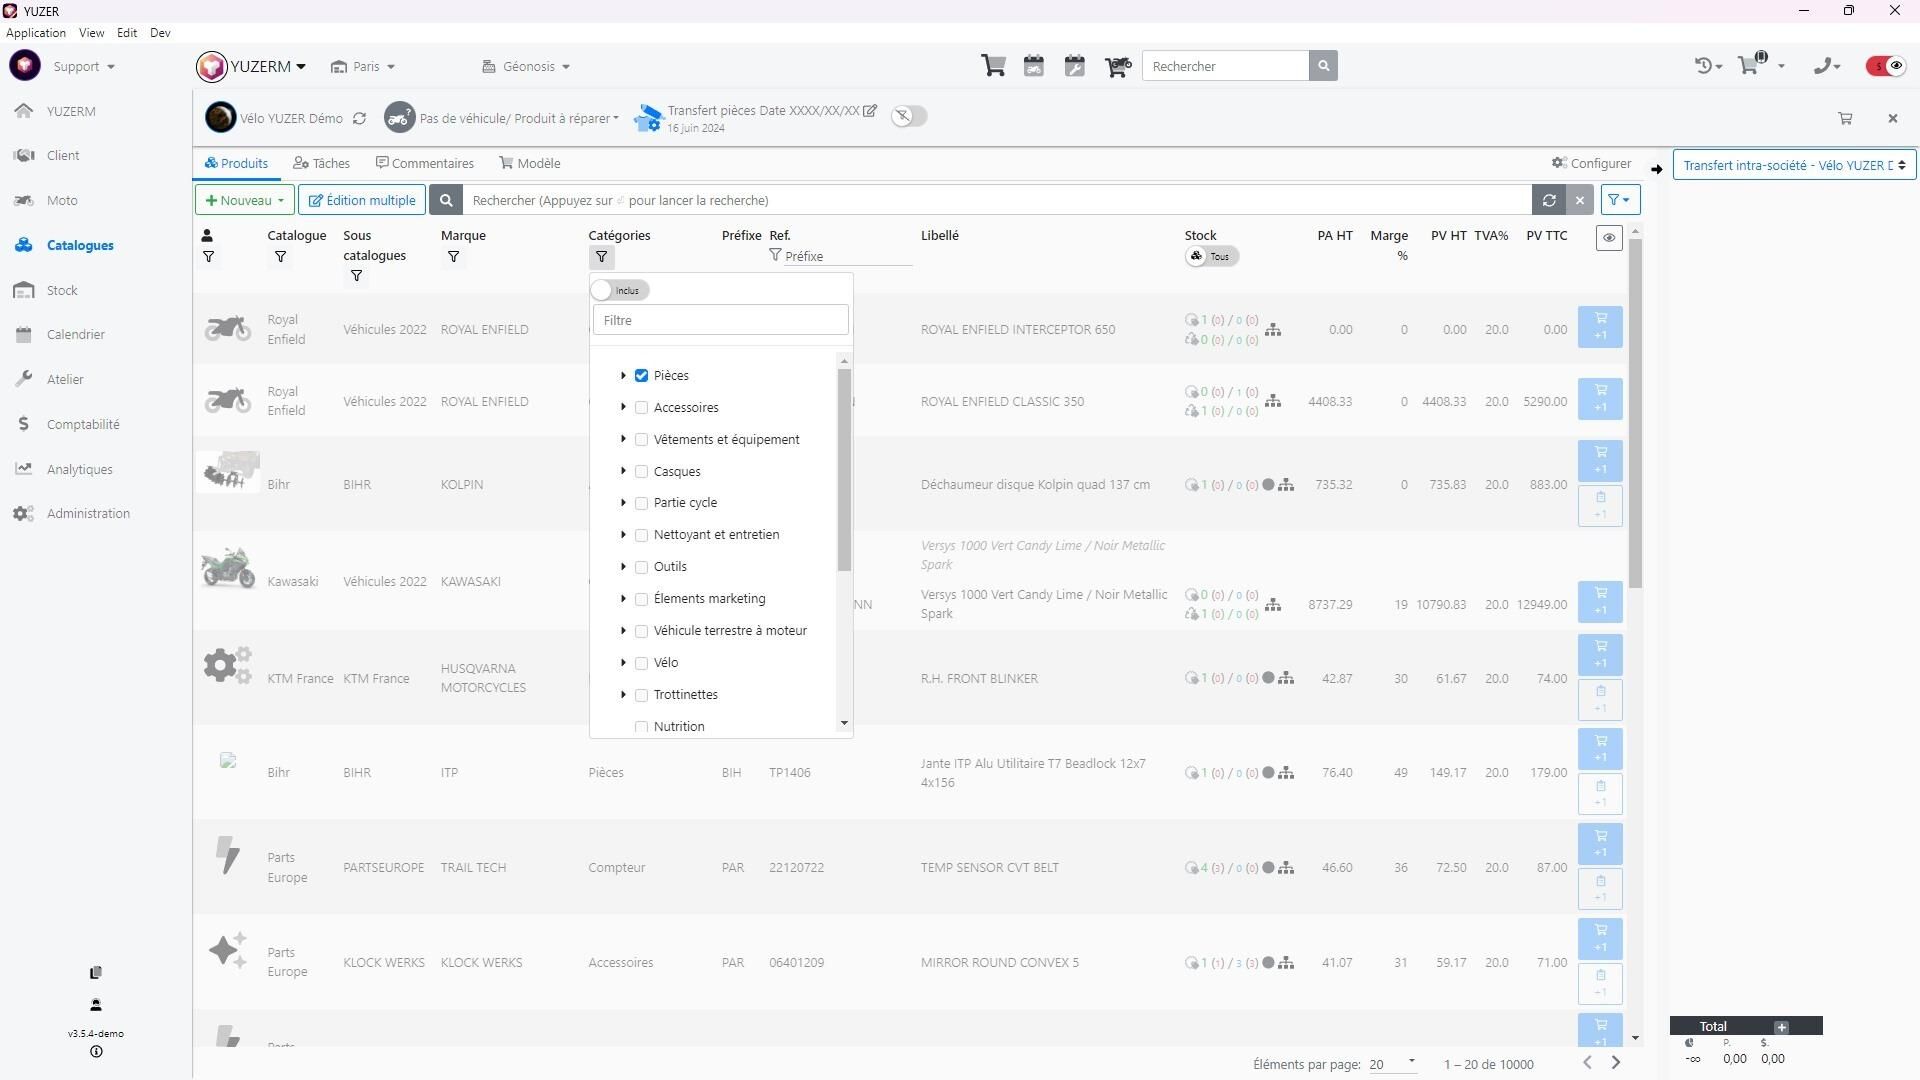Click the history clock icon in header

pyautogui.click(x=1704, y=66)
